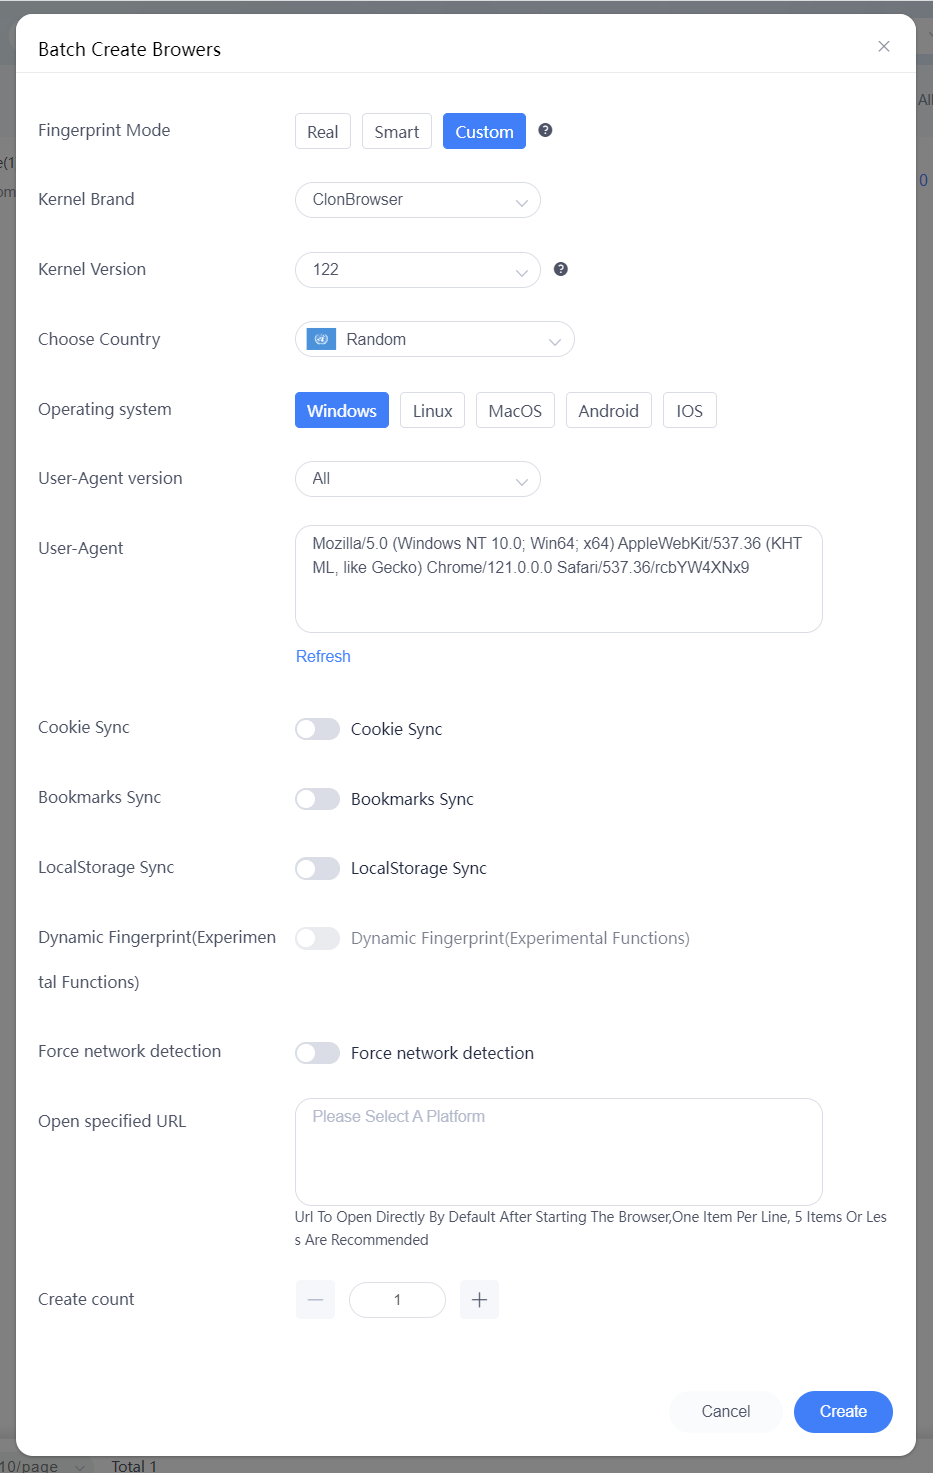Click the minus icon for Create count
Viewport: 933px width, 1473px height.
pyautogui.click(x=315, y=1300)
